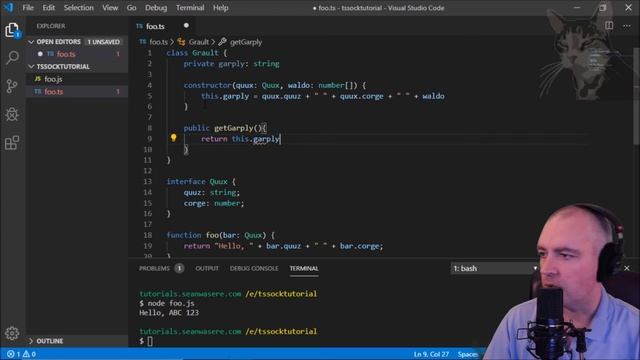Click 'function foo' on line 18
The width and height of the screenshot is (640, 360).
pos(193,235)
